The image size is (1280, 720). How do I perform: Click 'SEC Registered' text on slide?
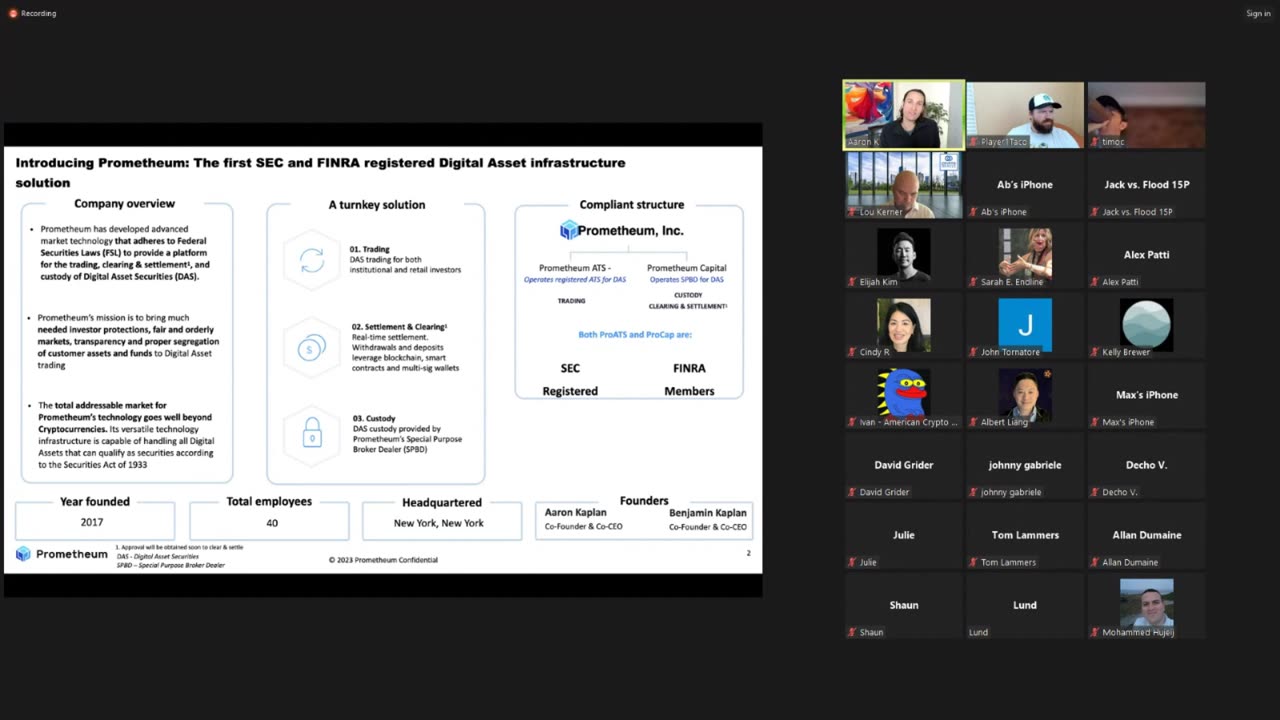tap(570, 380)
